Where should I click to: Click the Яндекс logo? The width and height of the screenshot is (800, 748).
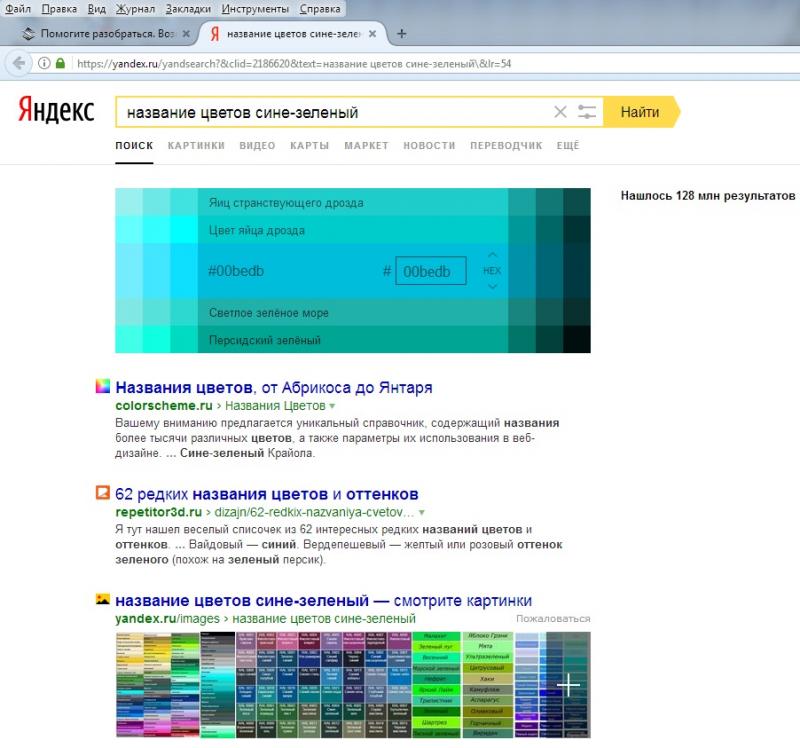56,111
